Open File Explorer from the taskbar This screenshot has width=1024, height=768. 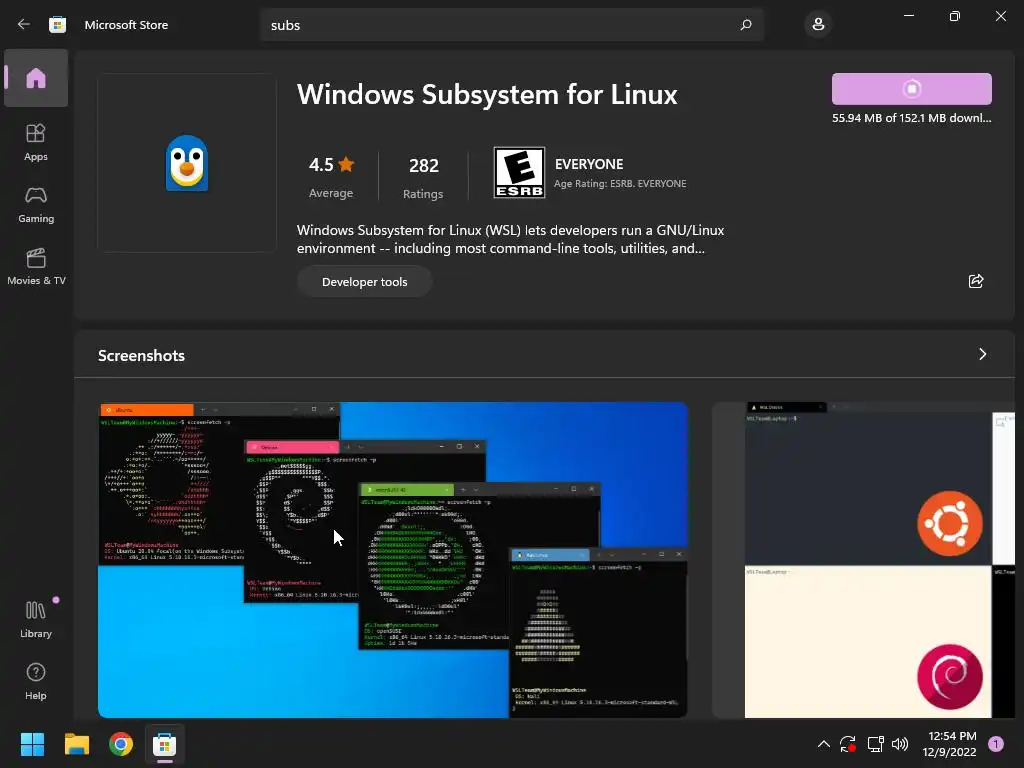pyautogui.click(x=76, y=744)
